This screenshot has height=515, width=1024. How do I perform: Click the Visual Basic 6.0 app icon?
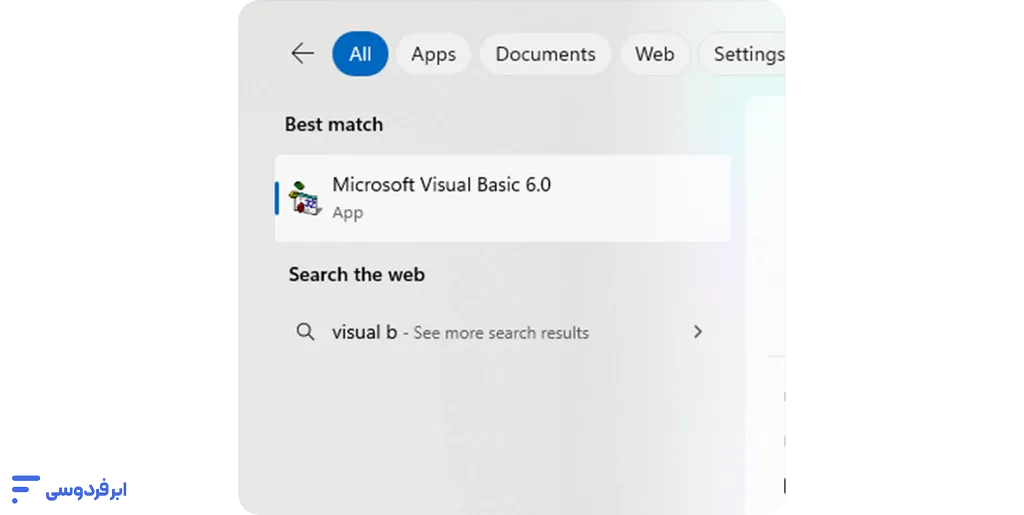pos(305,198)
